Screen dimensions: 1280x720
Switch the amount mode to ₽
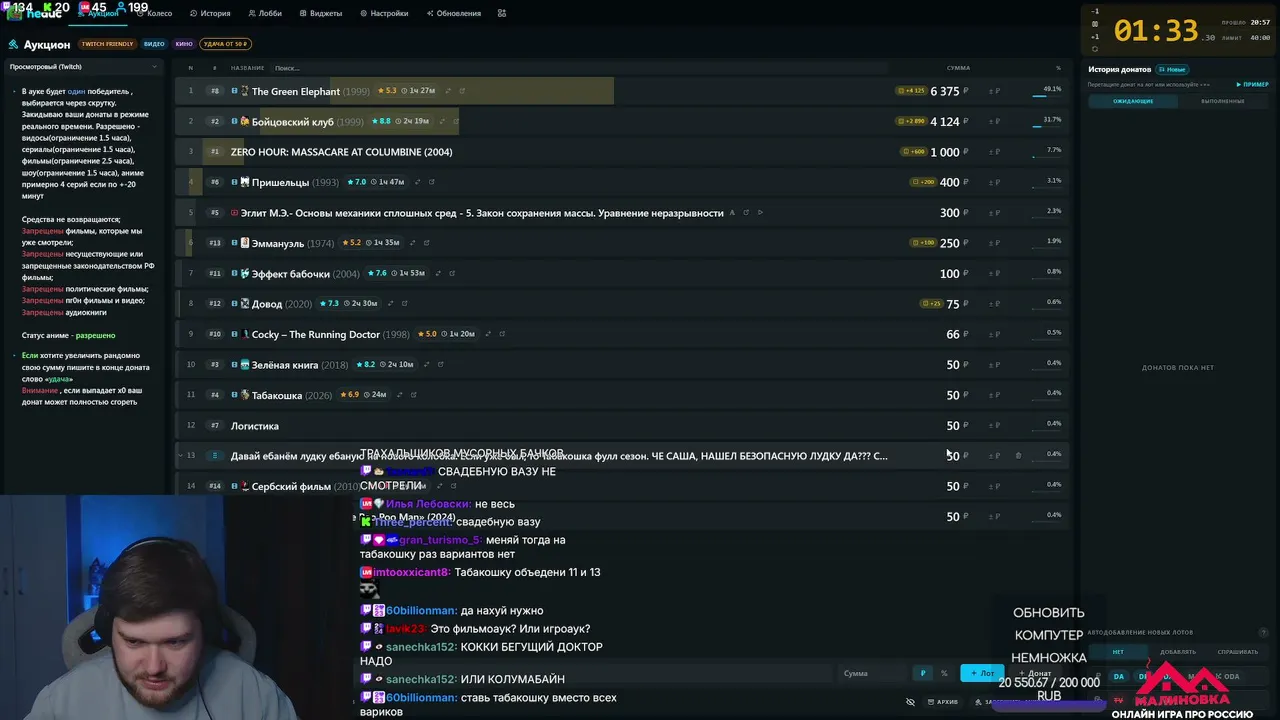(923, 673)
